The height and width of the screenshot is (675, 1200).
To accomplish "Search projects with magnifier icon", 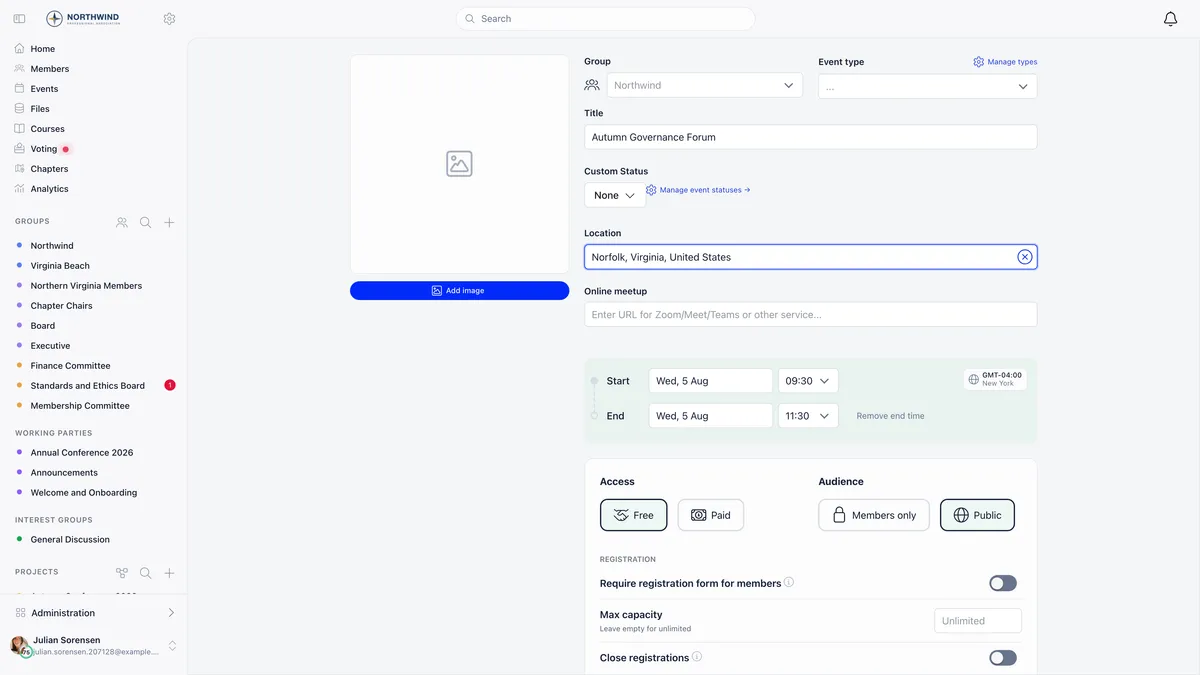I will coord(145,573).
